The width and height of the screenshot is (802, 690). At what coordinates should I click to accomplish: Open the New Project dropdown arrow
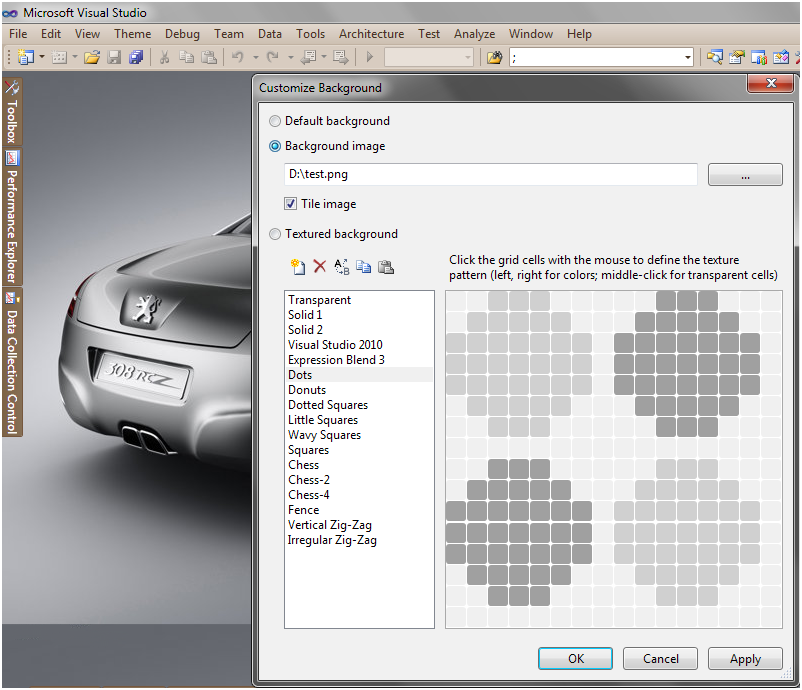tap(42, 57)
